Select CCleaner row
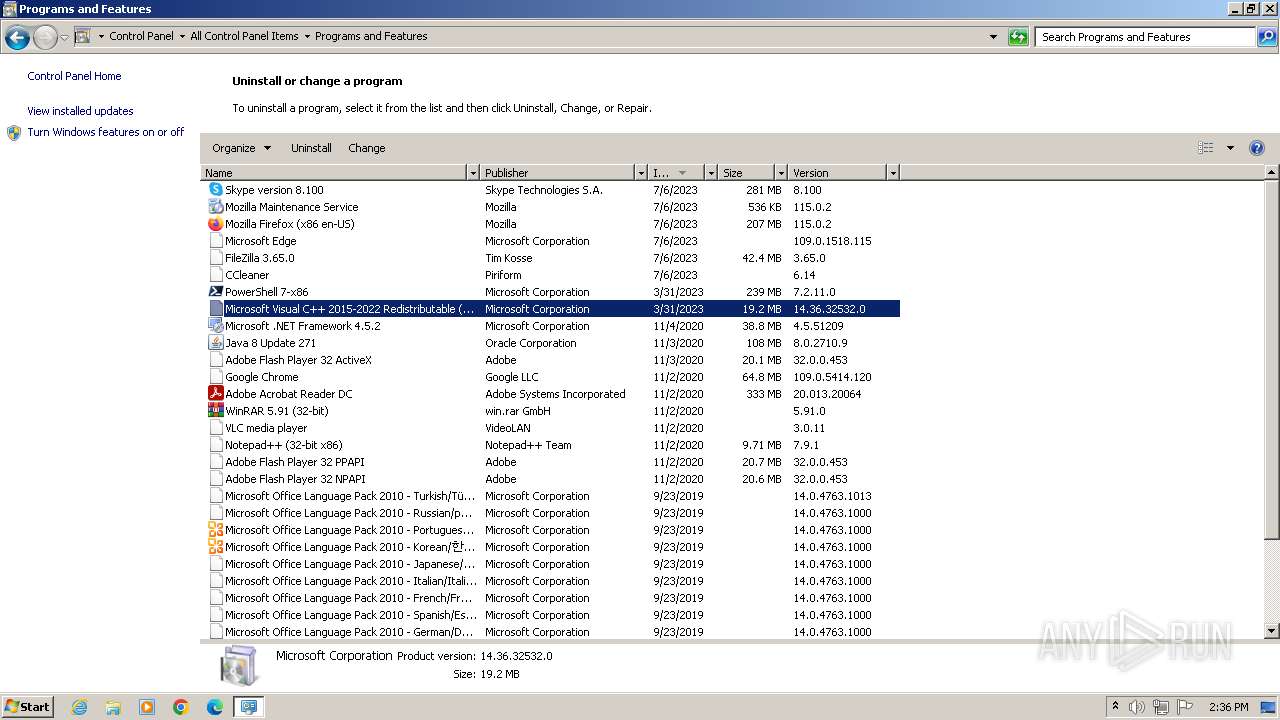Viewport: 1280px width, 720px height. [x=552, y=275]
